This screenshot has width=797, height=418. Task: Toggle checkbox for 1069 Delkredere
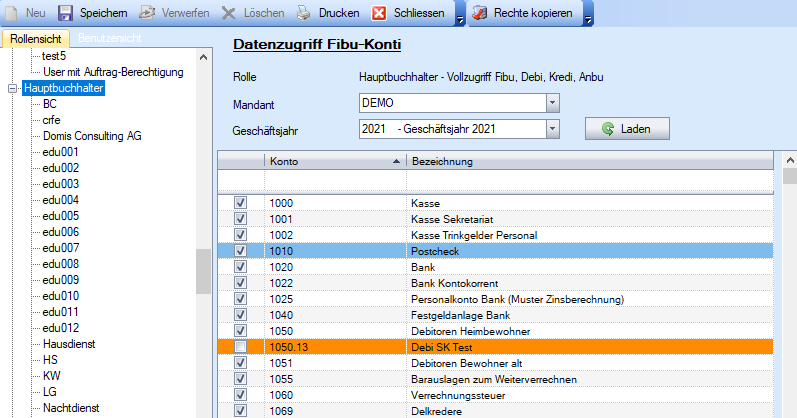click(240, 411)
